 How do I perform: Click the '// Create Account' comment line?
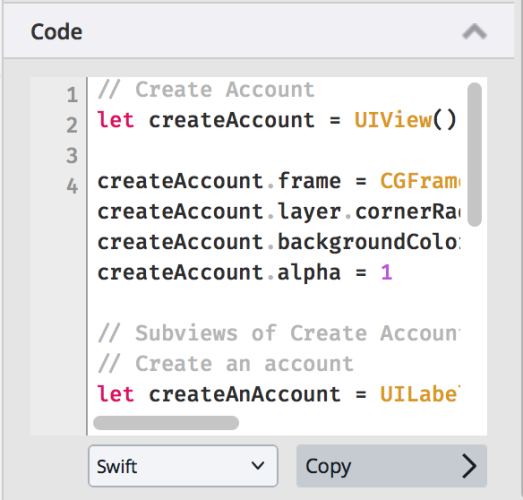(x=206, y=90)
